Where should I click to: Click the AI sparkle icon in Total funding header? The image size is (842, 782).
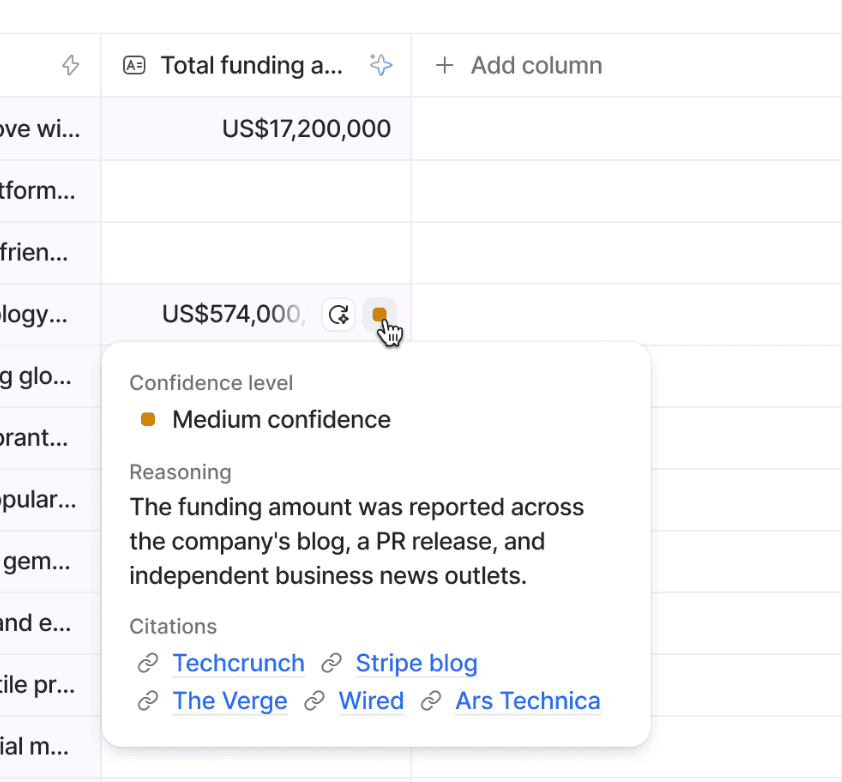click(x=380, y=66)
